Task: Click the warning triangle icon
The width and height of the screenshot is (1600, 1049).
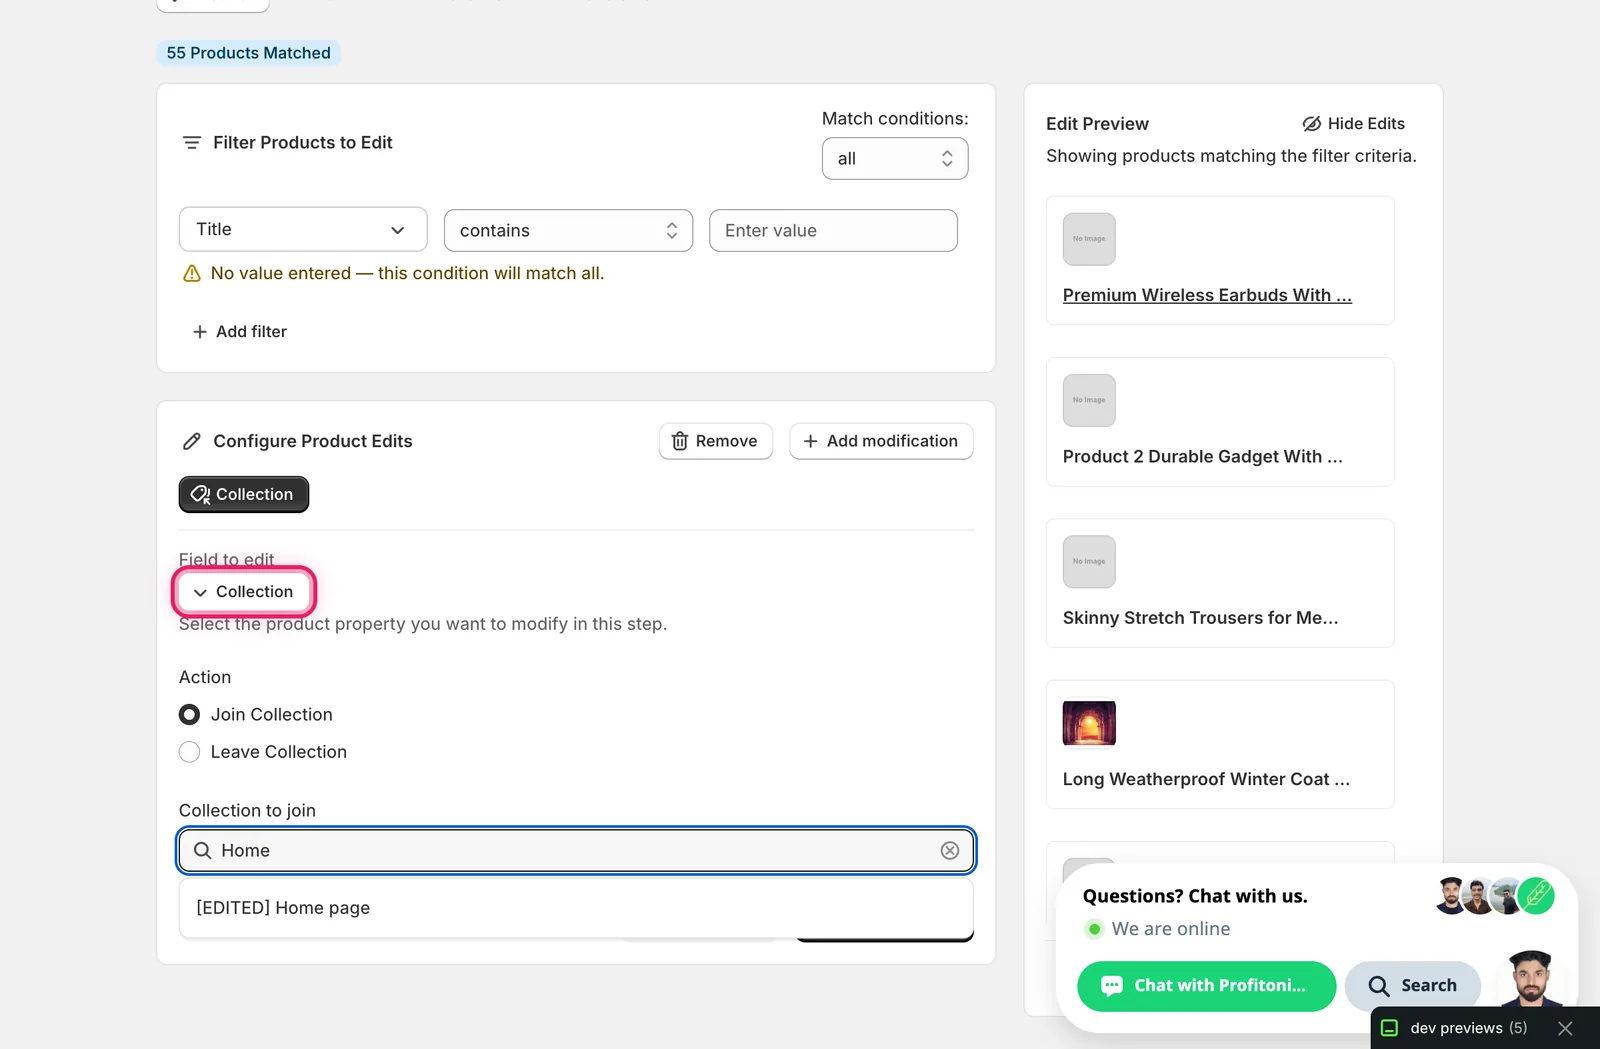Action: coord(192,273)
